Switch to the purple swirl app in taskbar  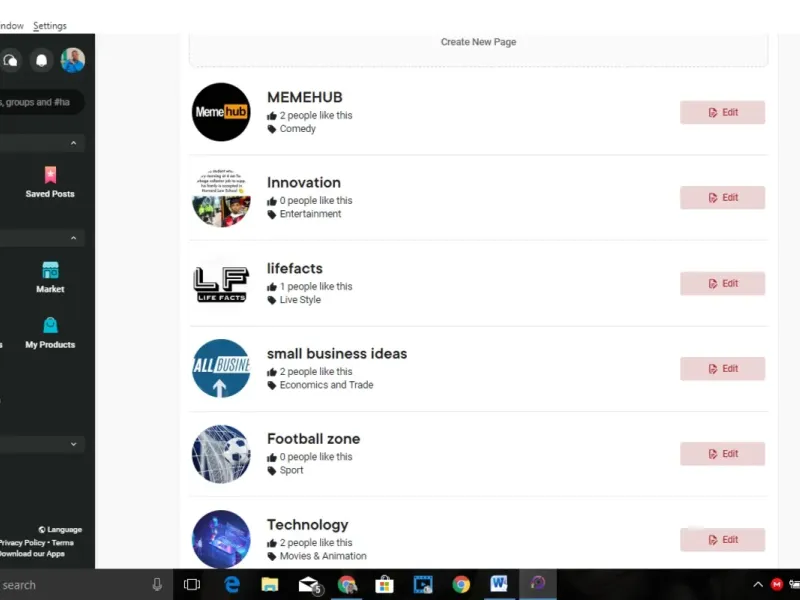[x=537, y=583]
